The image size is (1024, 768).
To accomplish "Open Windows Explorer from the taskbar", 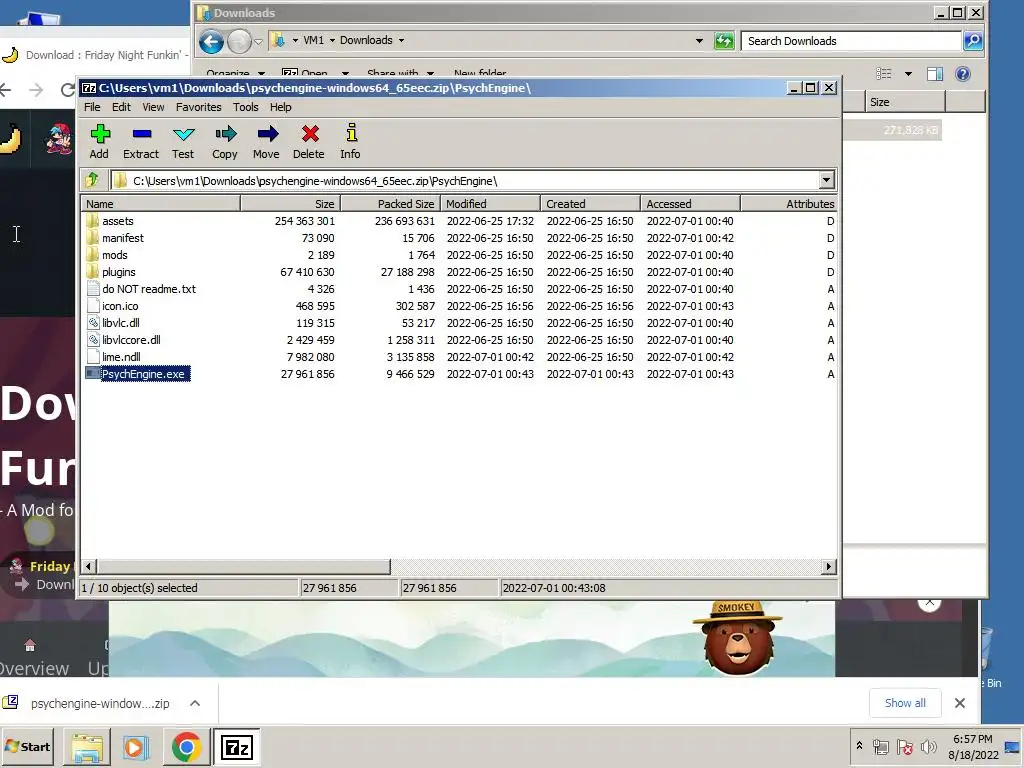I will point(87,747).
